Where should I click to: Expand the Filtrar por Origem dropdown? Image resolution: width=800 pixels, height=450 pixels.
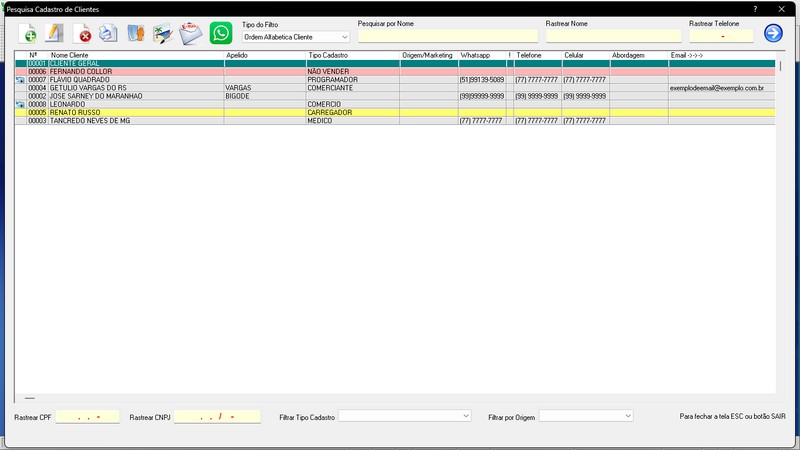(x=586, y=415)
